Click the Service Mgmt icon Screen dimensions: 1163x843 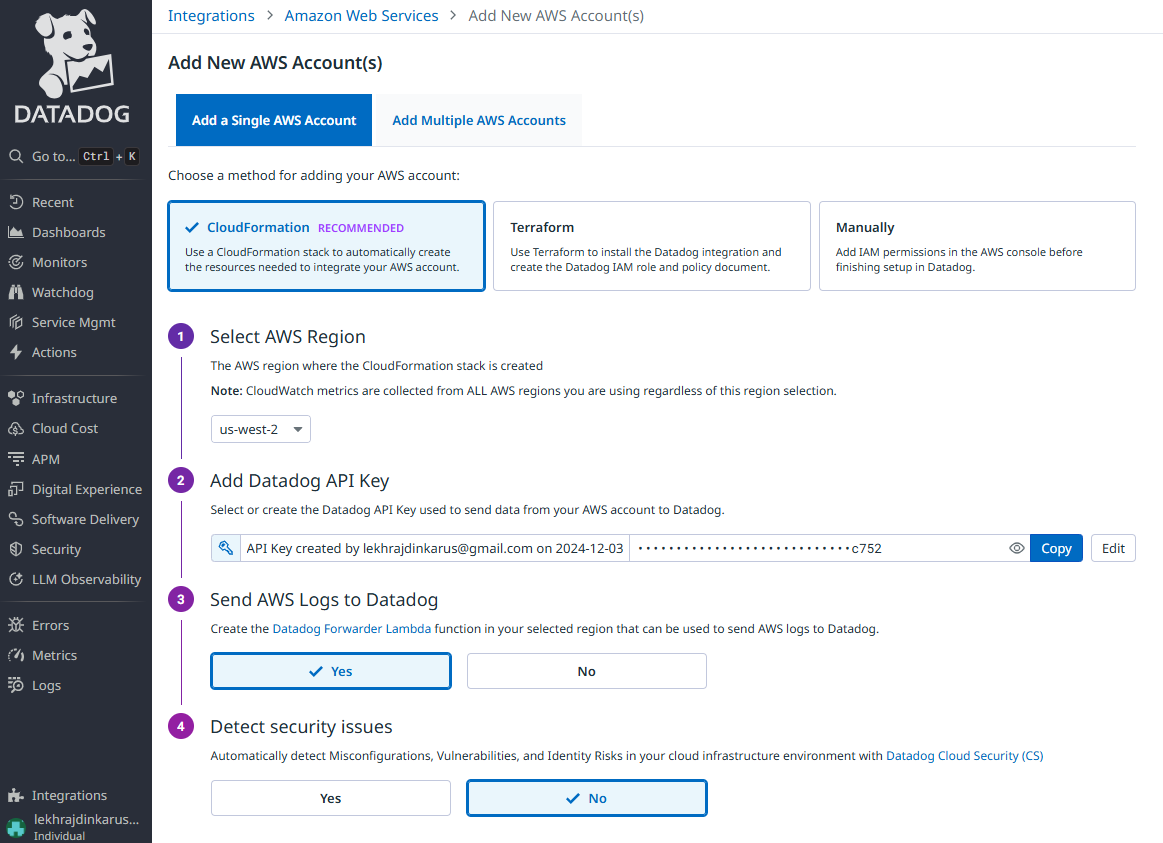pos(16,322)
